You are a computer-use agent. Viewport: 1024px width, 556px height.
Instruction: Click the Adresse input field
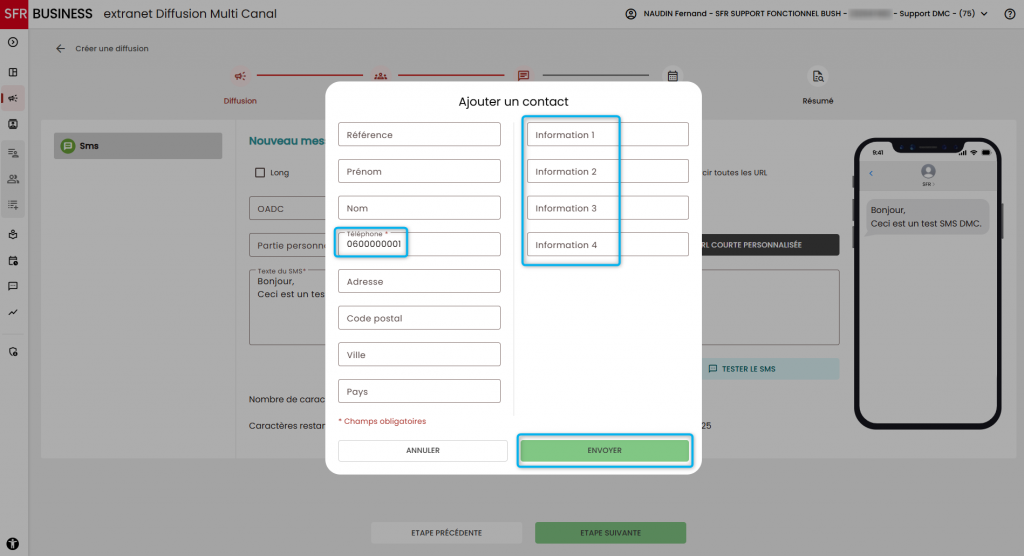pos(419,281)
